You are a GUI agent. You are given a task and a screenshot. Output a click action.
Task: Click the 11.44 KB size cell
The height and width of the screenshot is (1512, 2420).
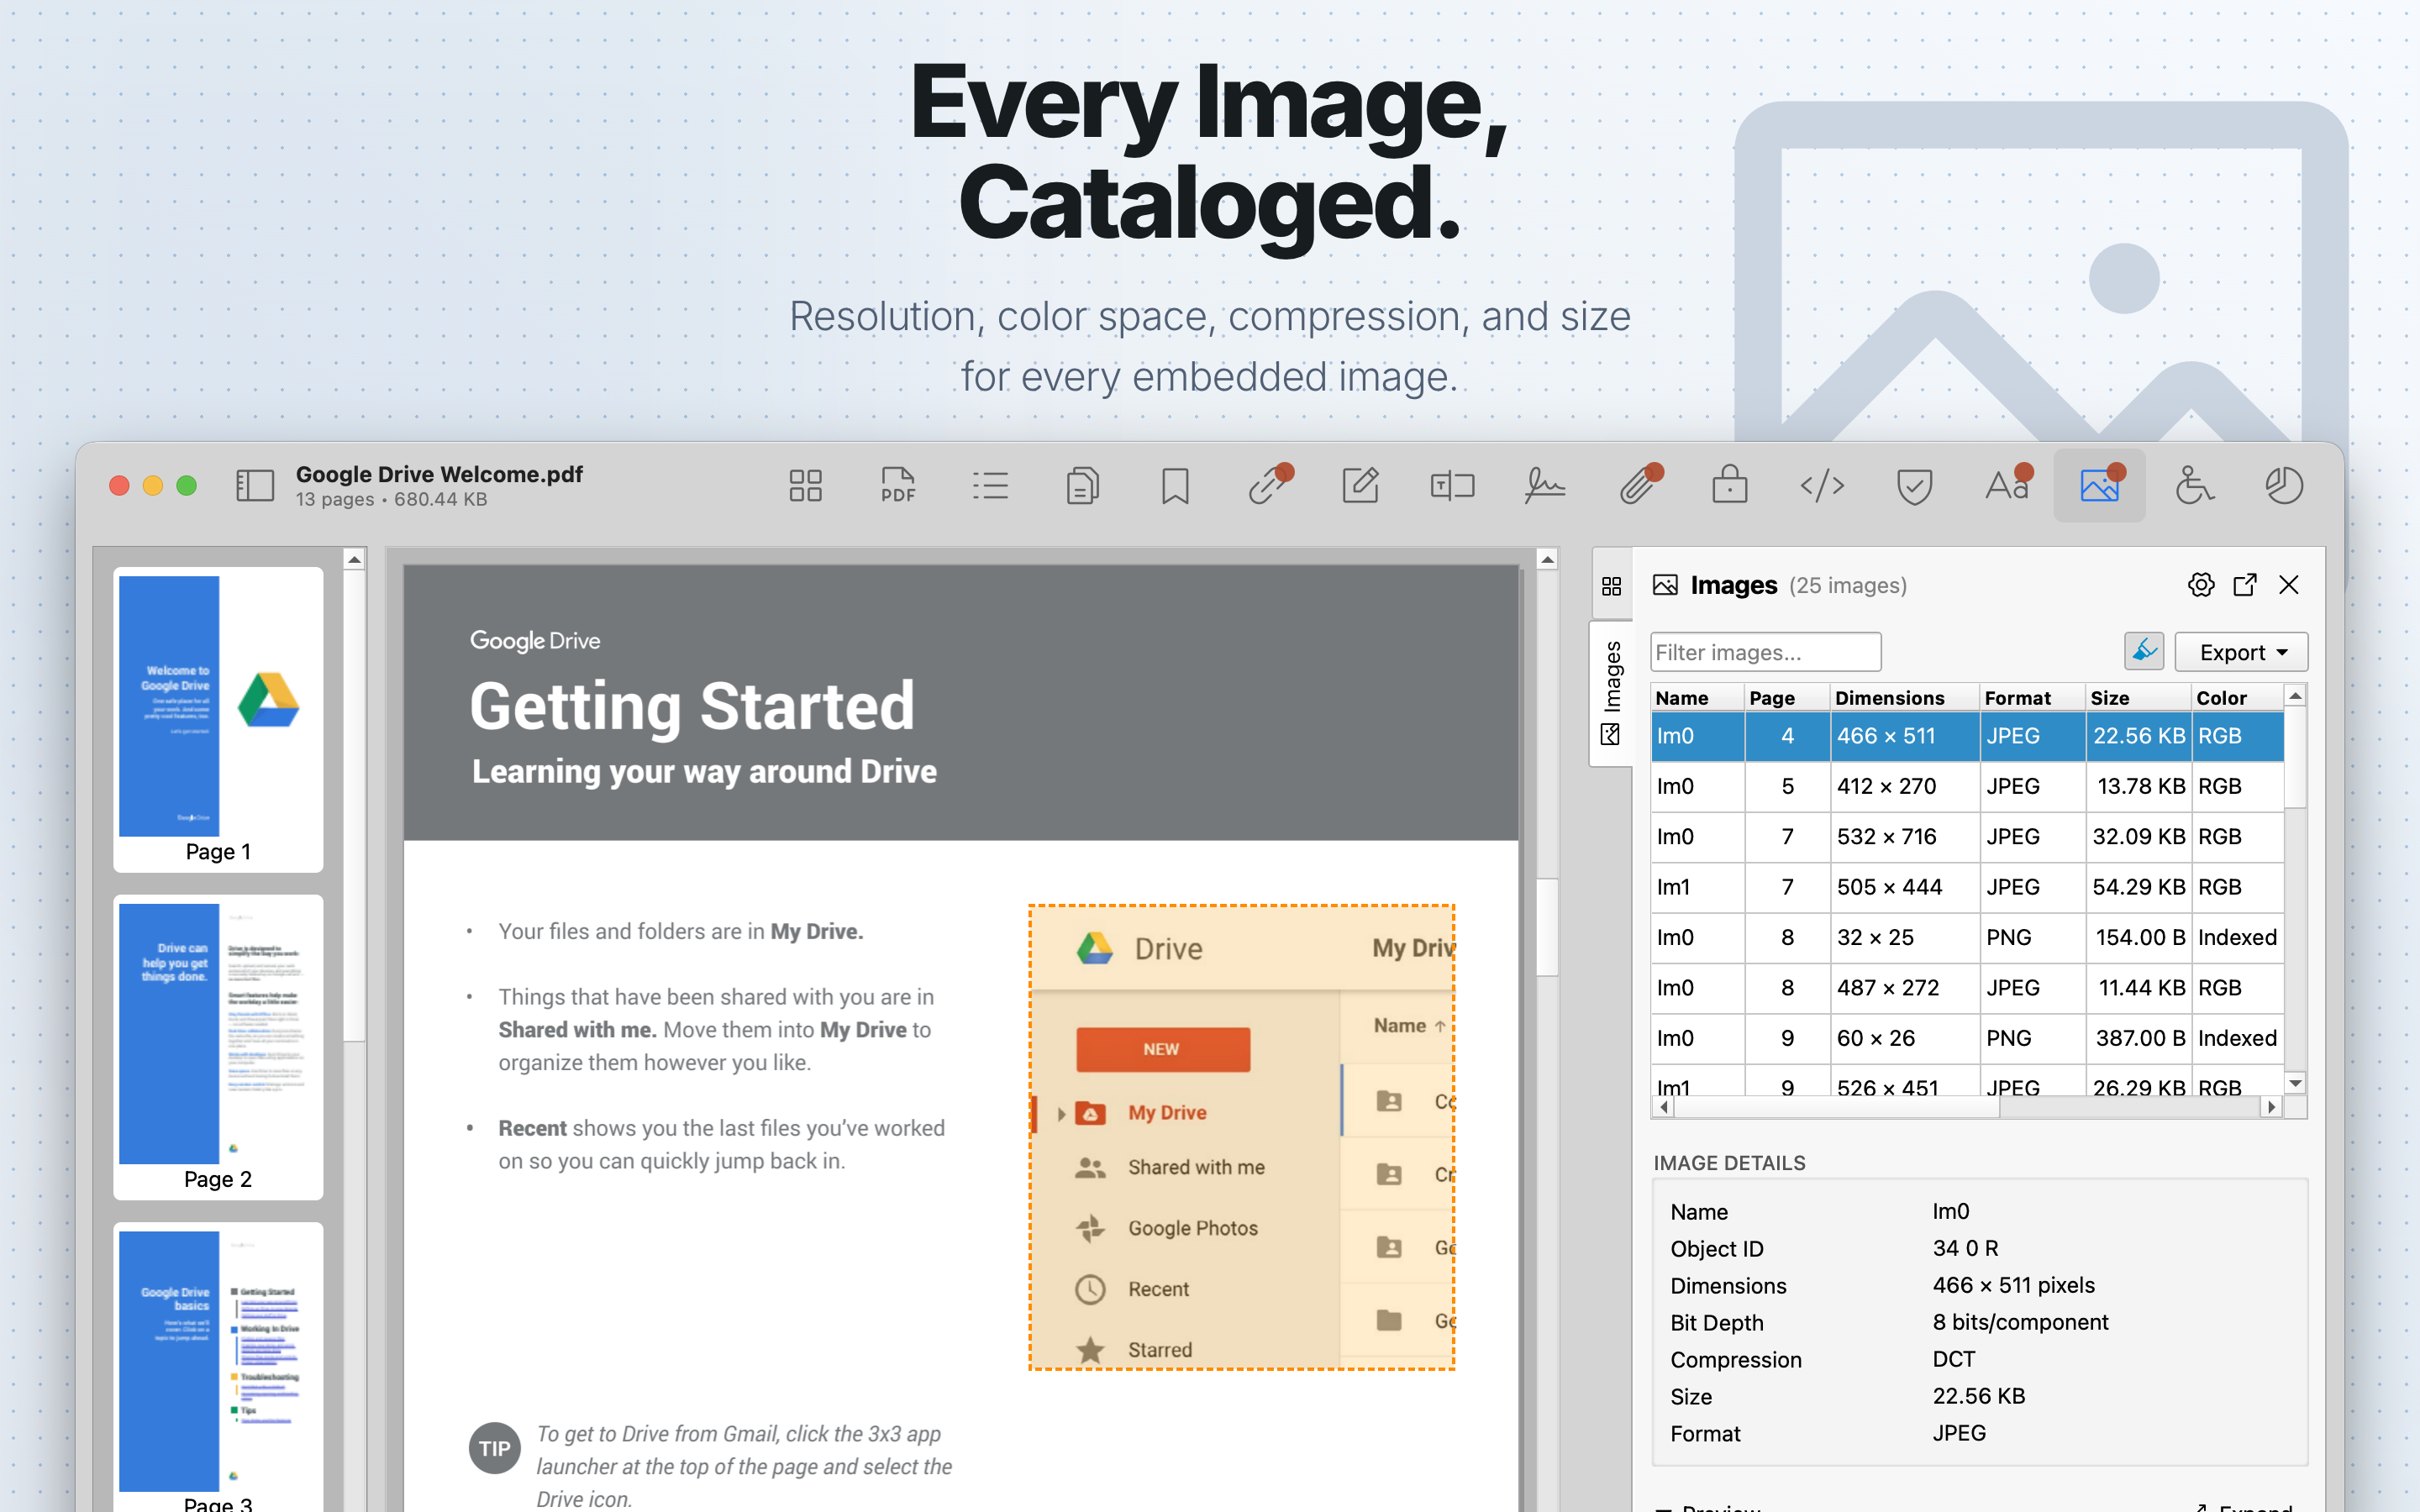click(x=2141, y=988)
